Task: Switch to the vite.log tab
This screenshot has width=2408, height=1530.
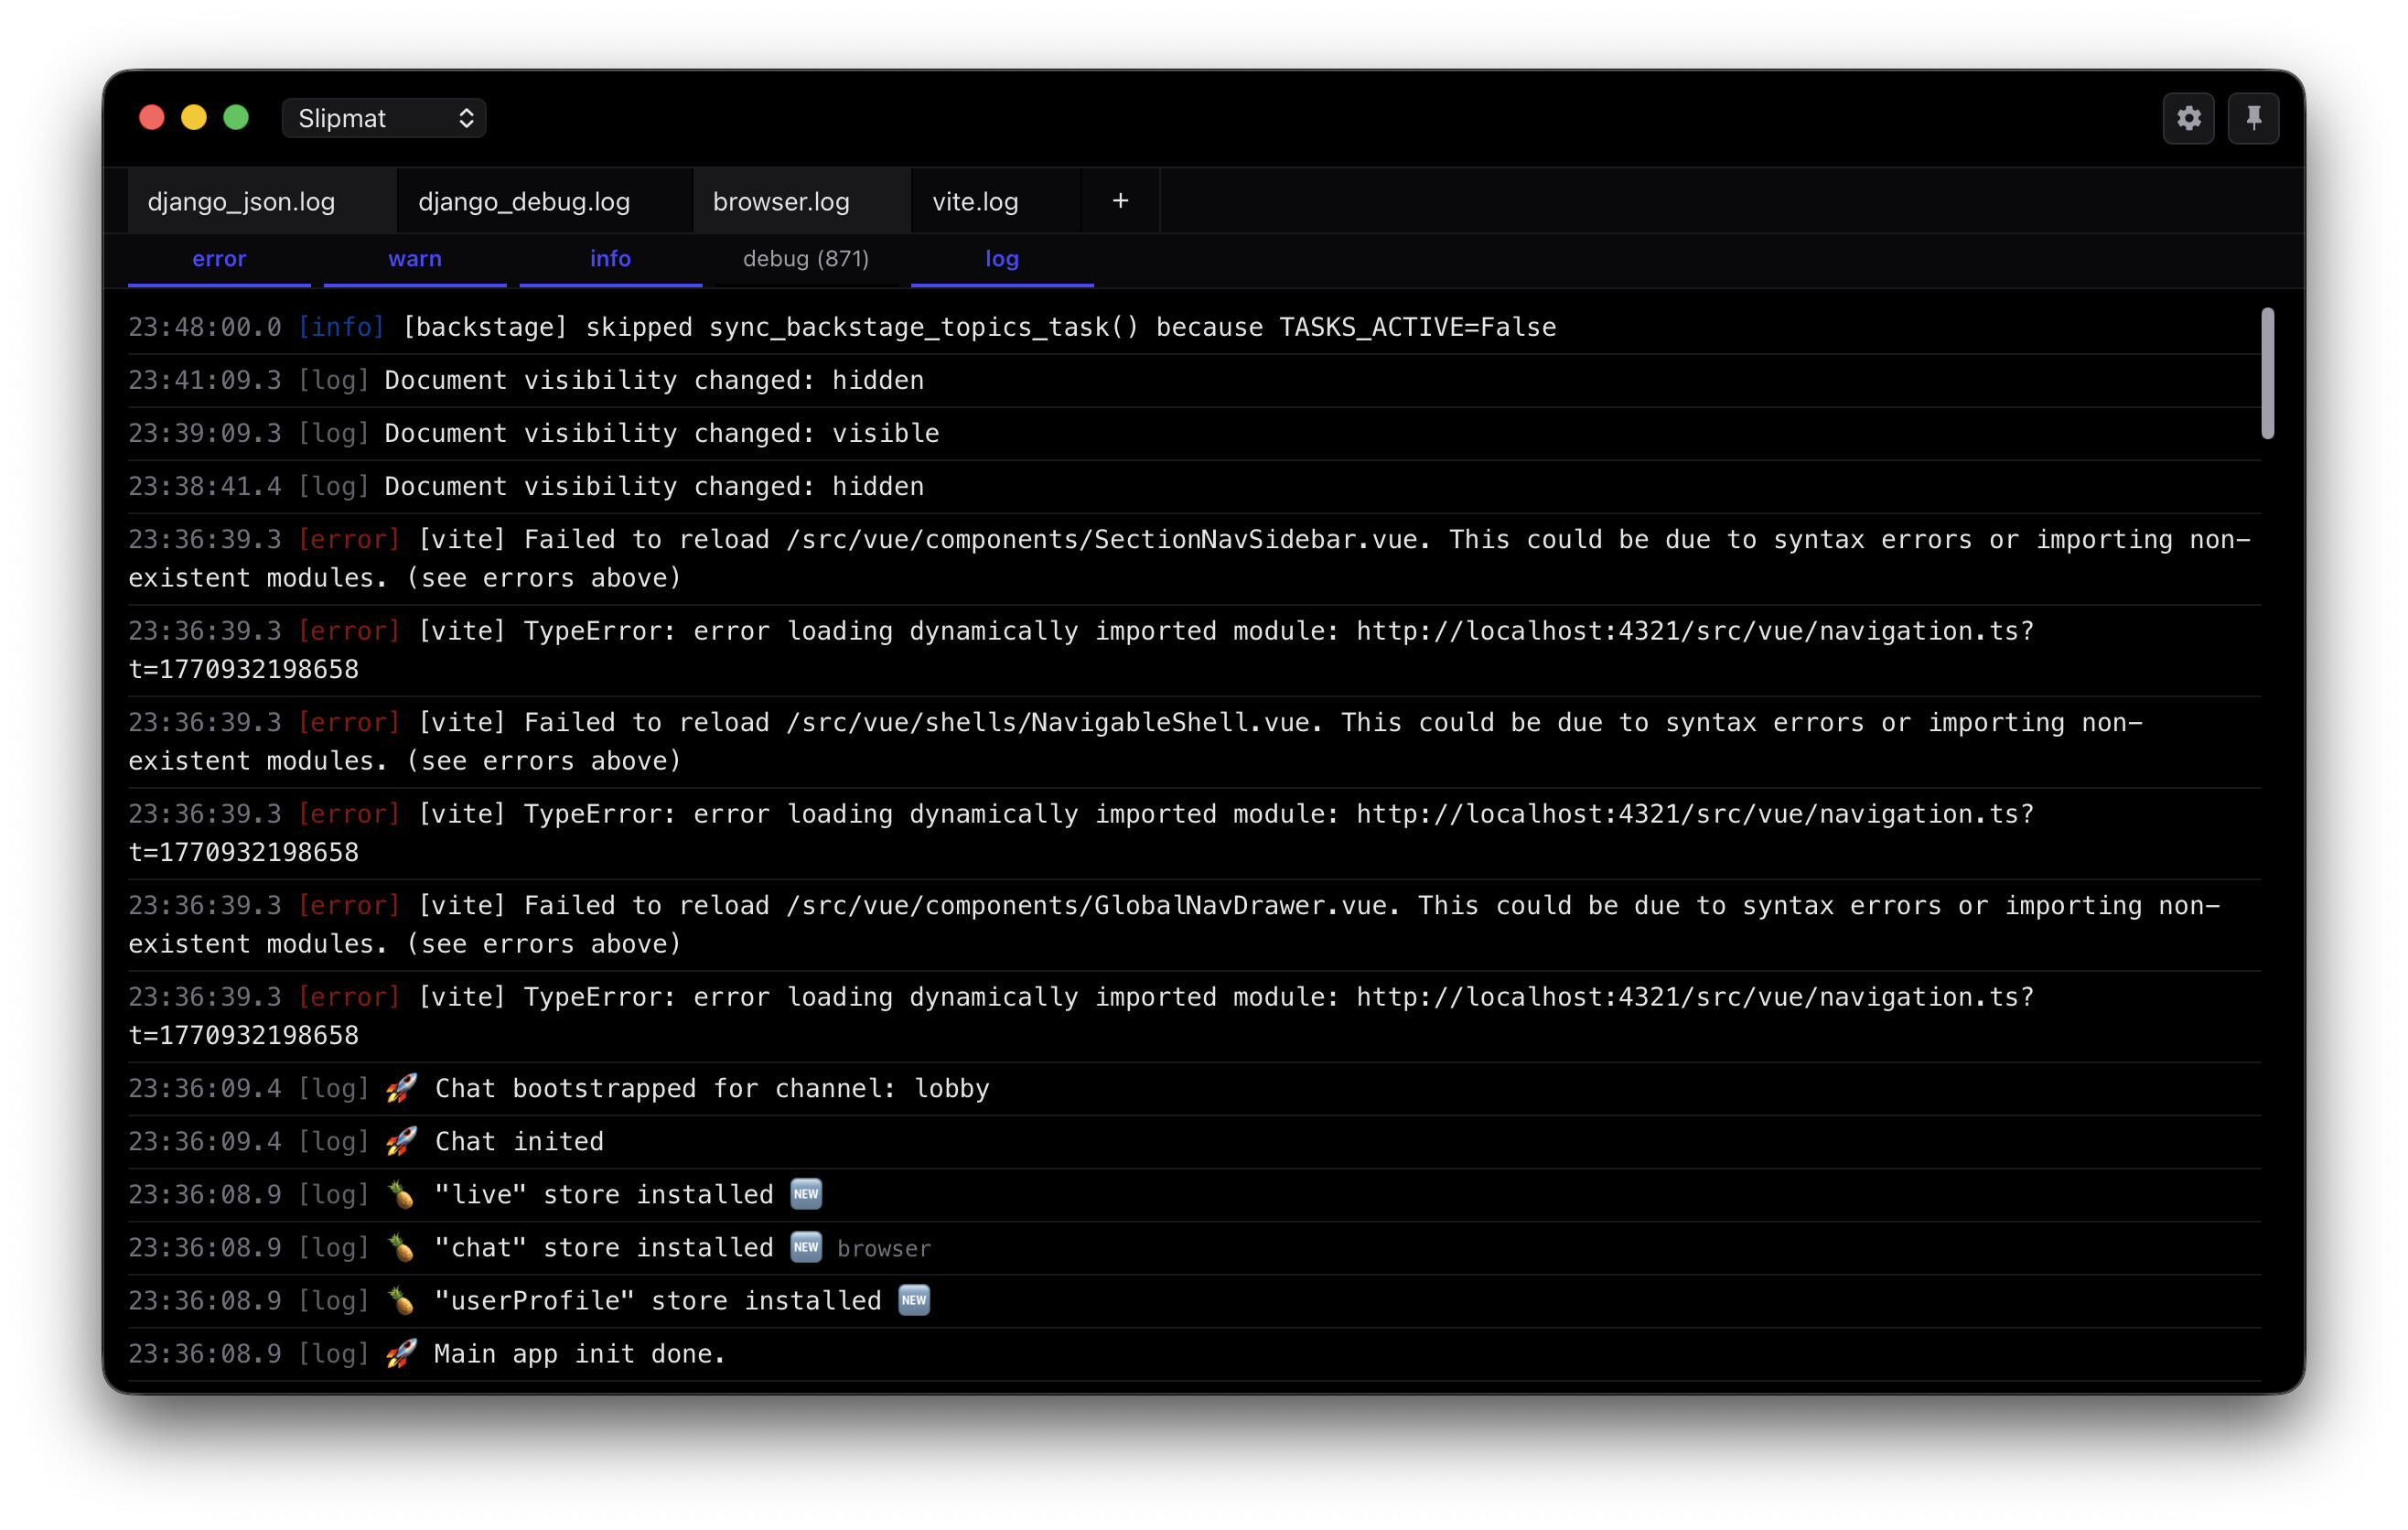Action: pos(975,201)
